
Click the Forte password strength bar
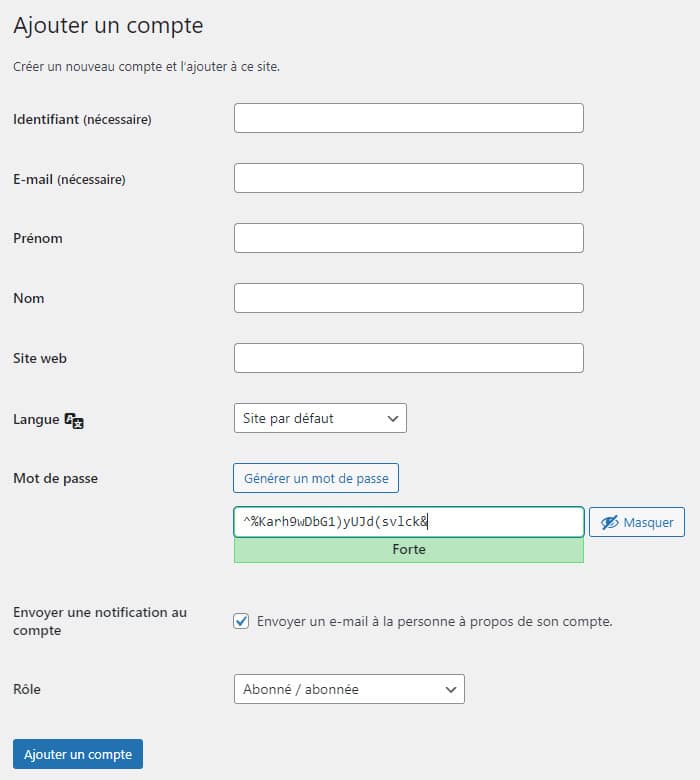click(x=408, y=550)
